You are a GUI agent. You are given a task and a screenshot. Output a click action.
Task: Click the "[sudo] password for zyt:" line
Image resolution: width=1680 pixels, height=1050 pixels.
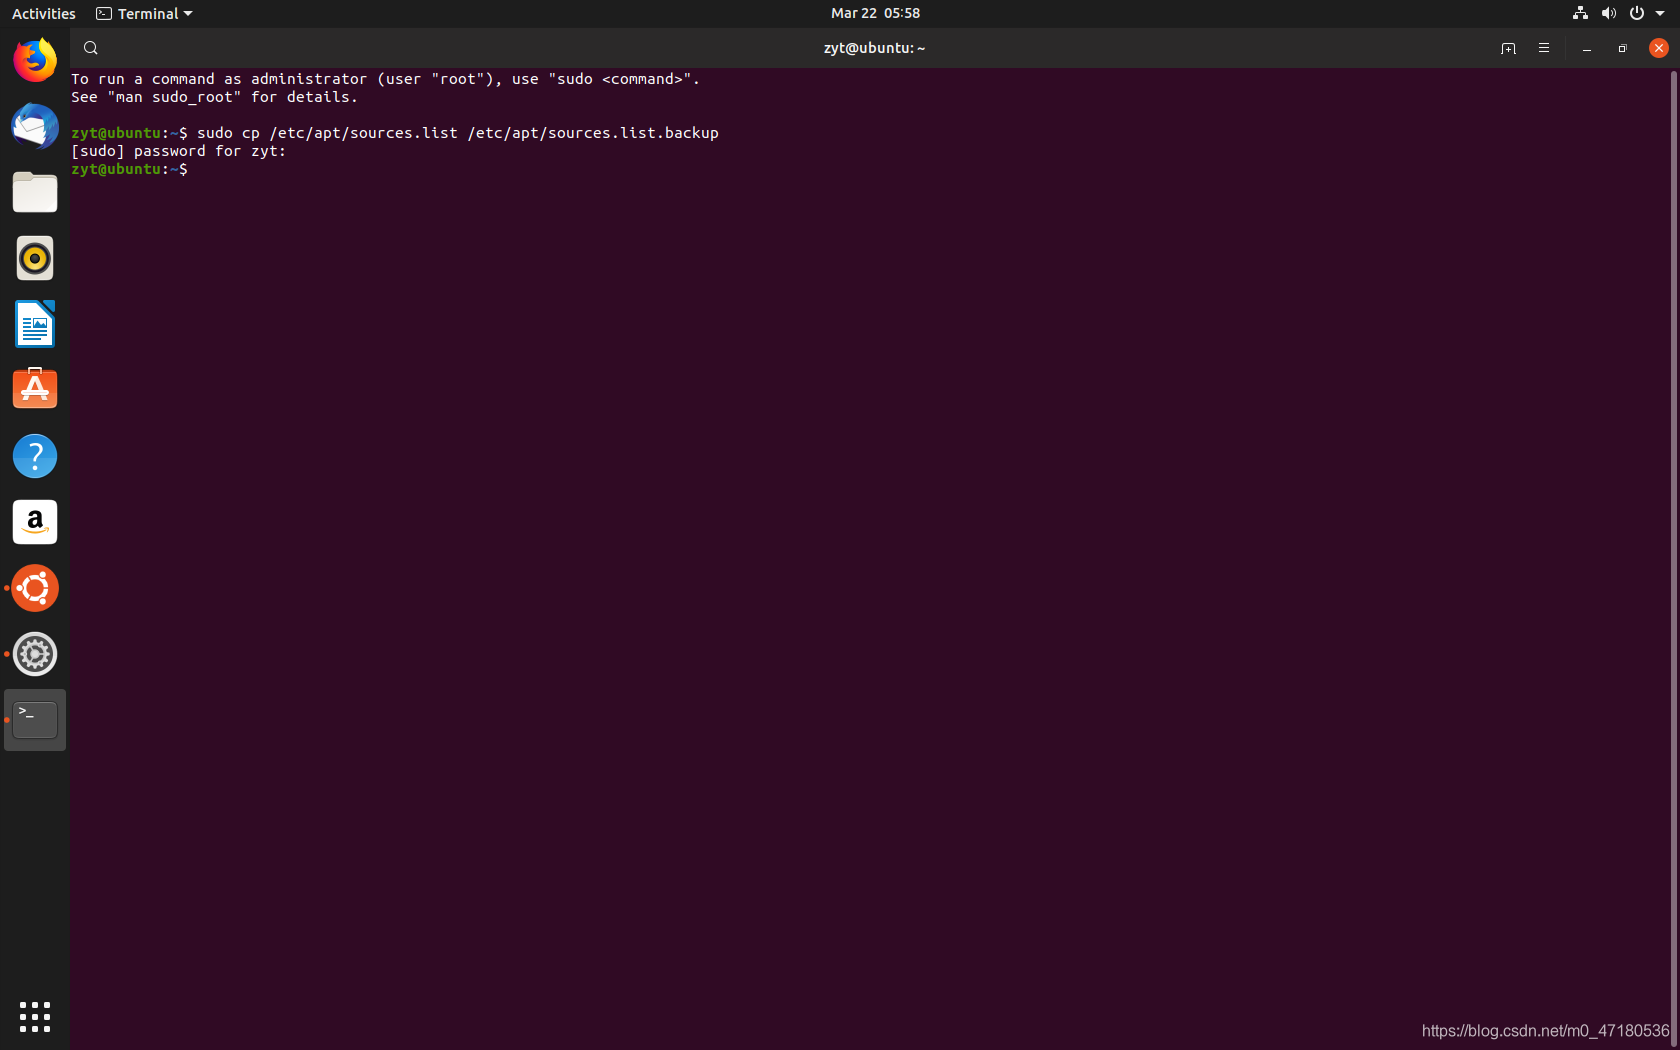[178, 151]
